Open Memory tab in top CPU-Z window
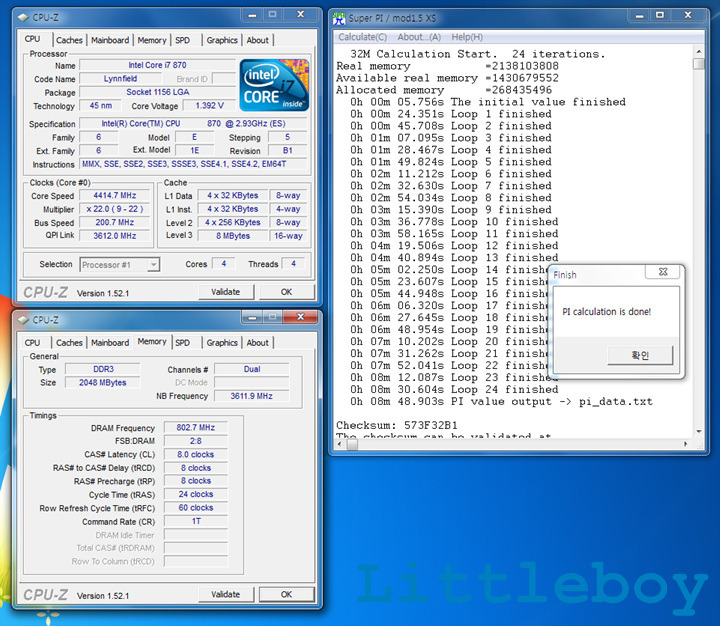The image size is (720, 626). click(152, 40)
